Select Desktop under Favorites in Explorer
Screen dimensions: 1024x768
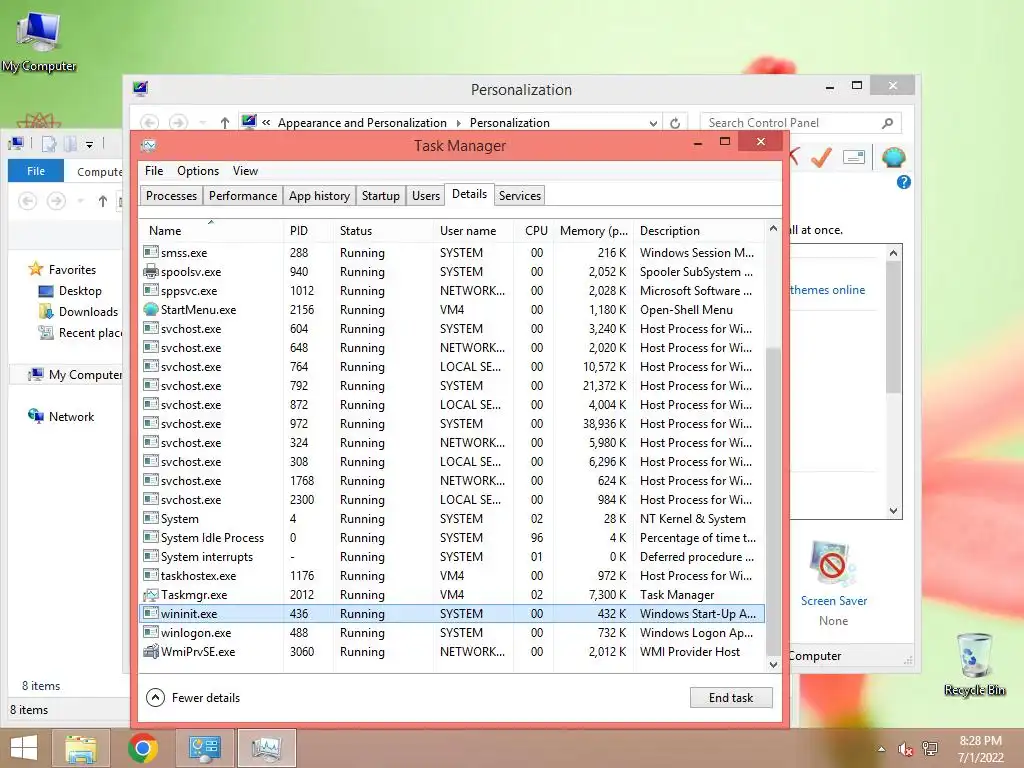point(80,291)
